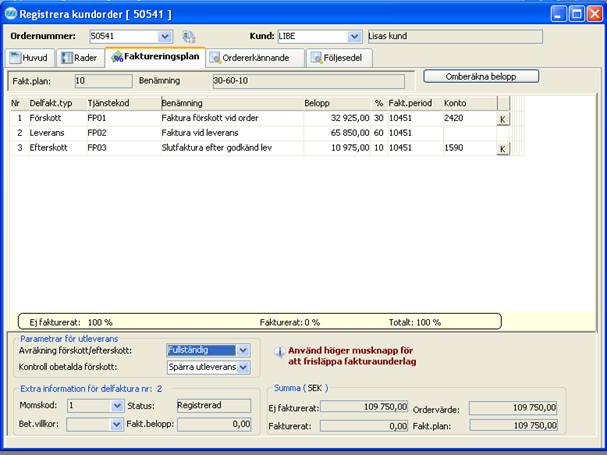
Task: Click the Konto column header
Action: click(470, 103)
